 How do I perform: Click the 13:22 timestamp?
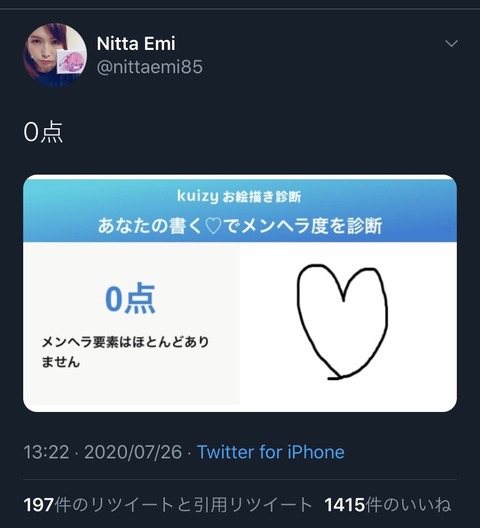[x=46, y=452]
